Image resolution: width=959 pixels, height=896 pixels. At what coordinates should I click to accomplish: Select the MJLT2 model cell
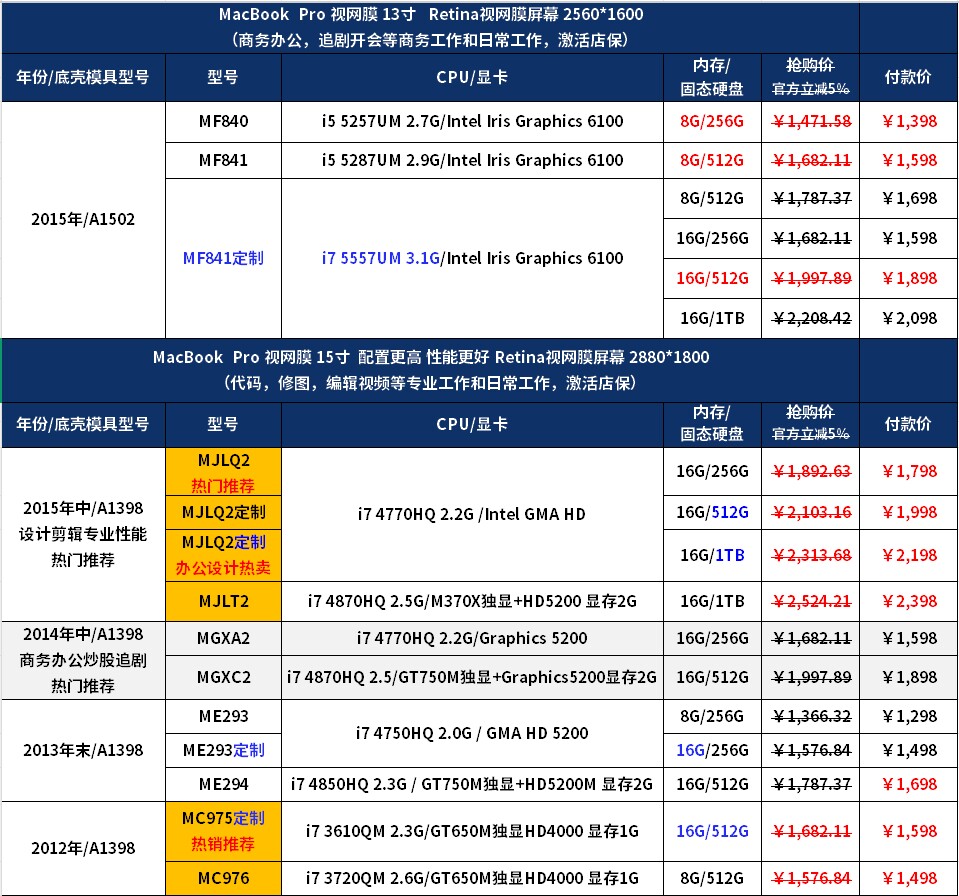click(223, 601)
